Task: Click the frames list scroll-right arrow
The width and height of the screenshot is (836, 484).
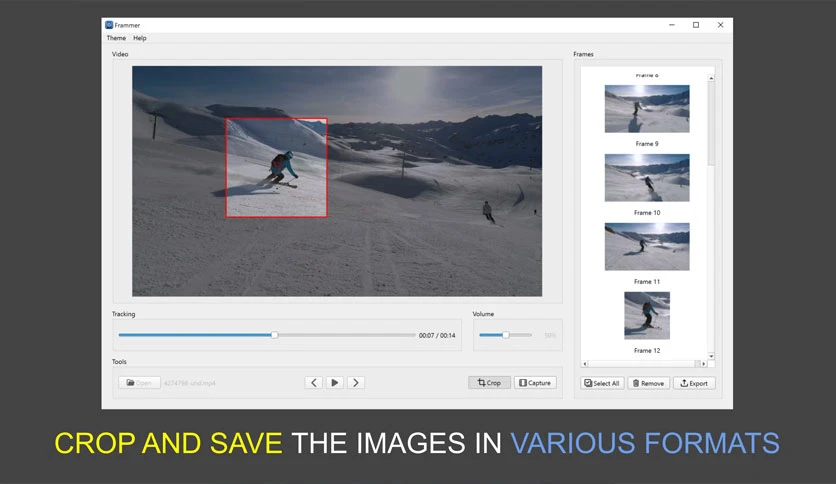Action: pos(704,364)
